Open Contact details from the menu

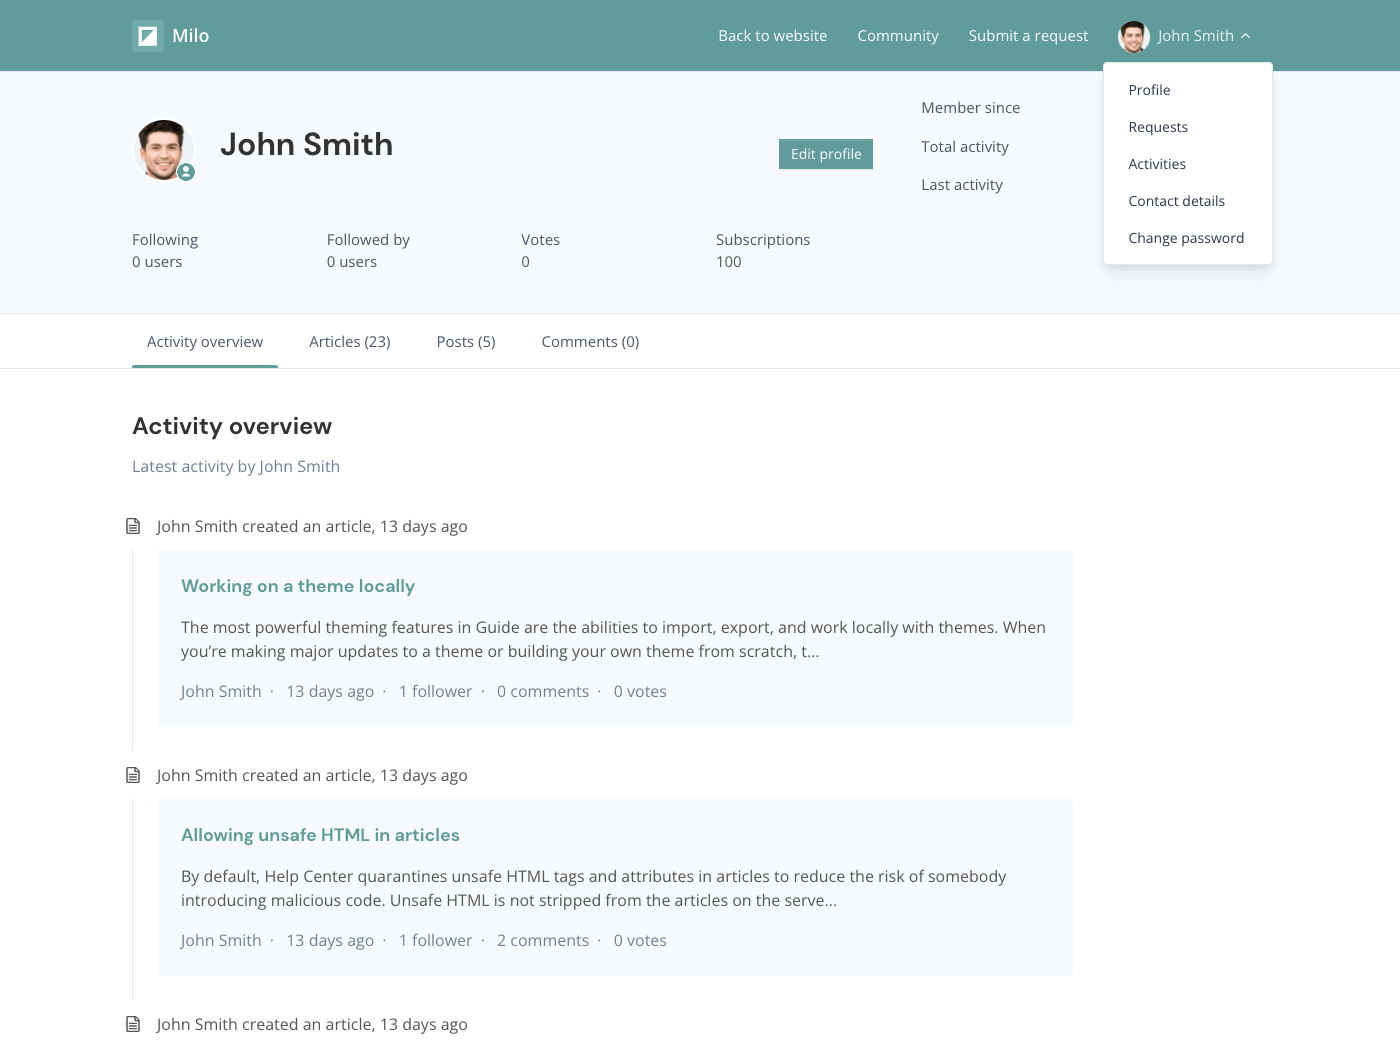pyautogui.click(x=1176, y=201)
